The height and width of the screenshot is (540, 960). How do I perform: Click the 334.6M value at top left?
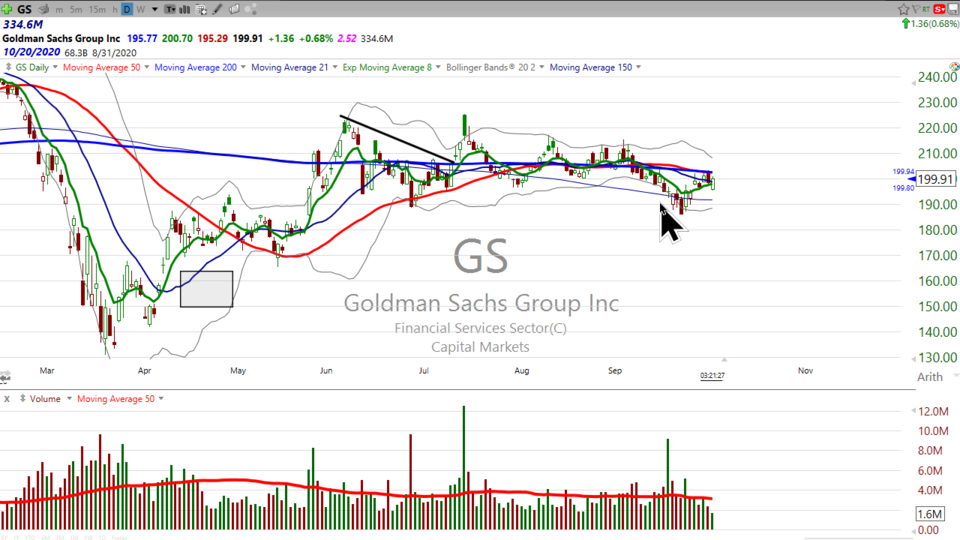coord(23,24)
